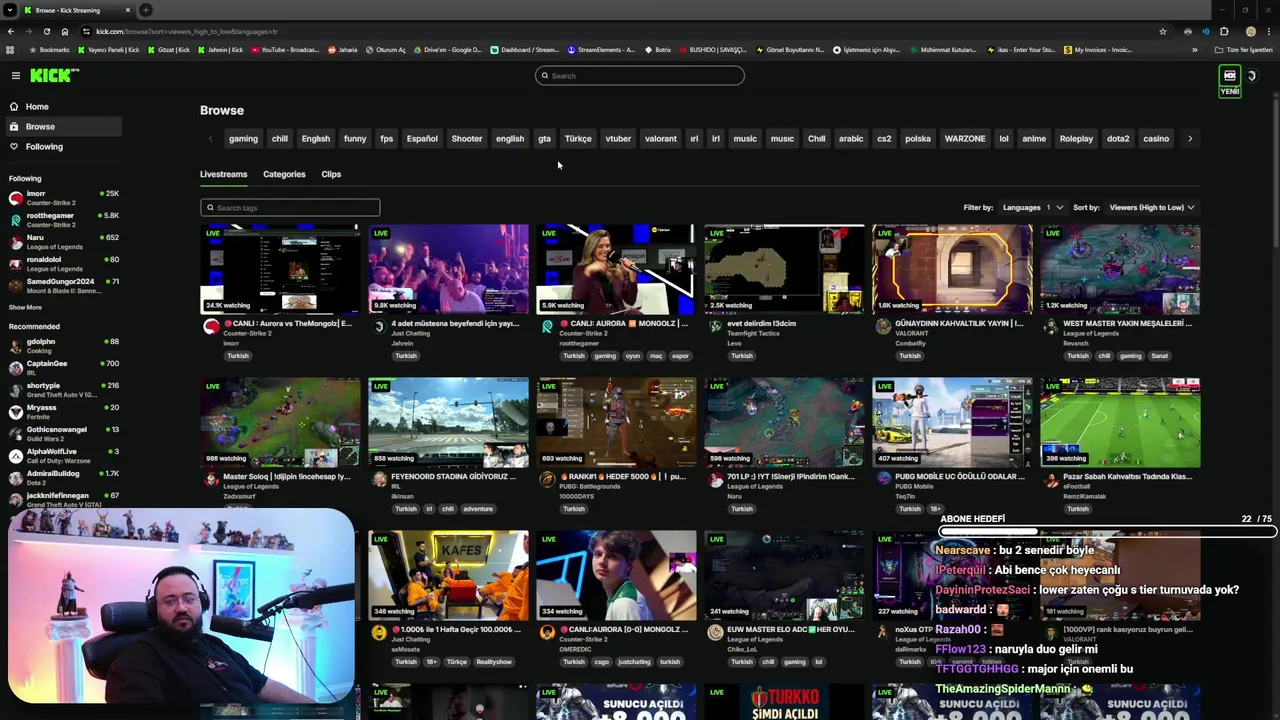The width and height of the screenshot is (1280, 720).
Task: Click the 'EUW MASTER ELO ADC' stream title
Action: point(791,630)
